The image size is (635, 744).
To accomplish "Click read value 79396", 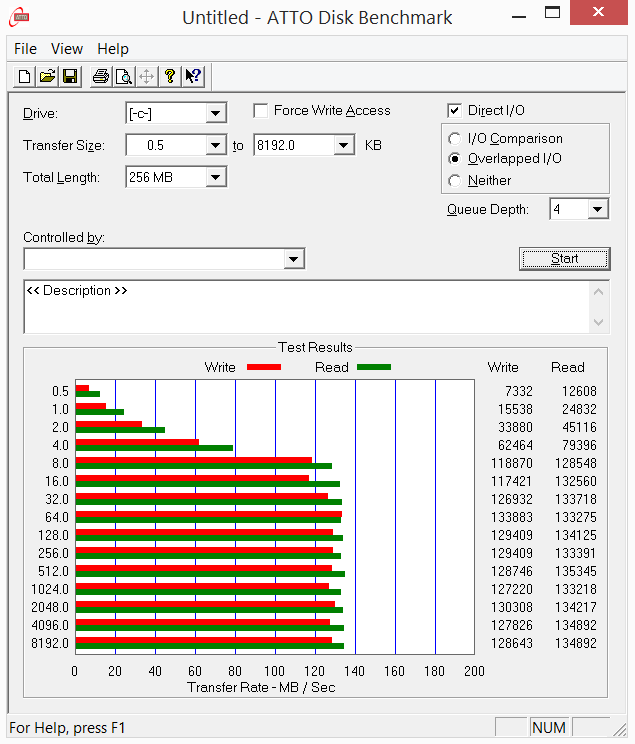I will coord(579,446).
